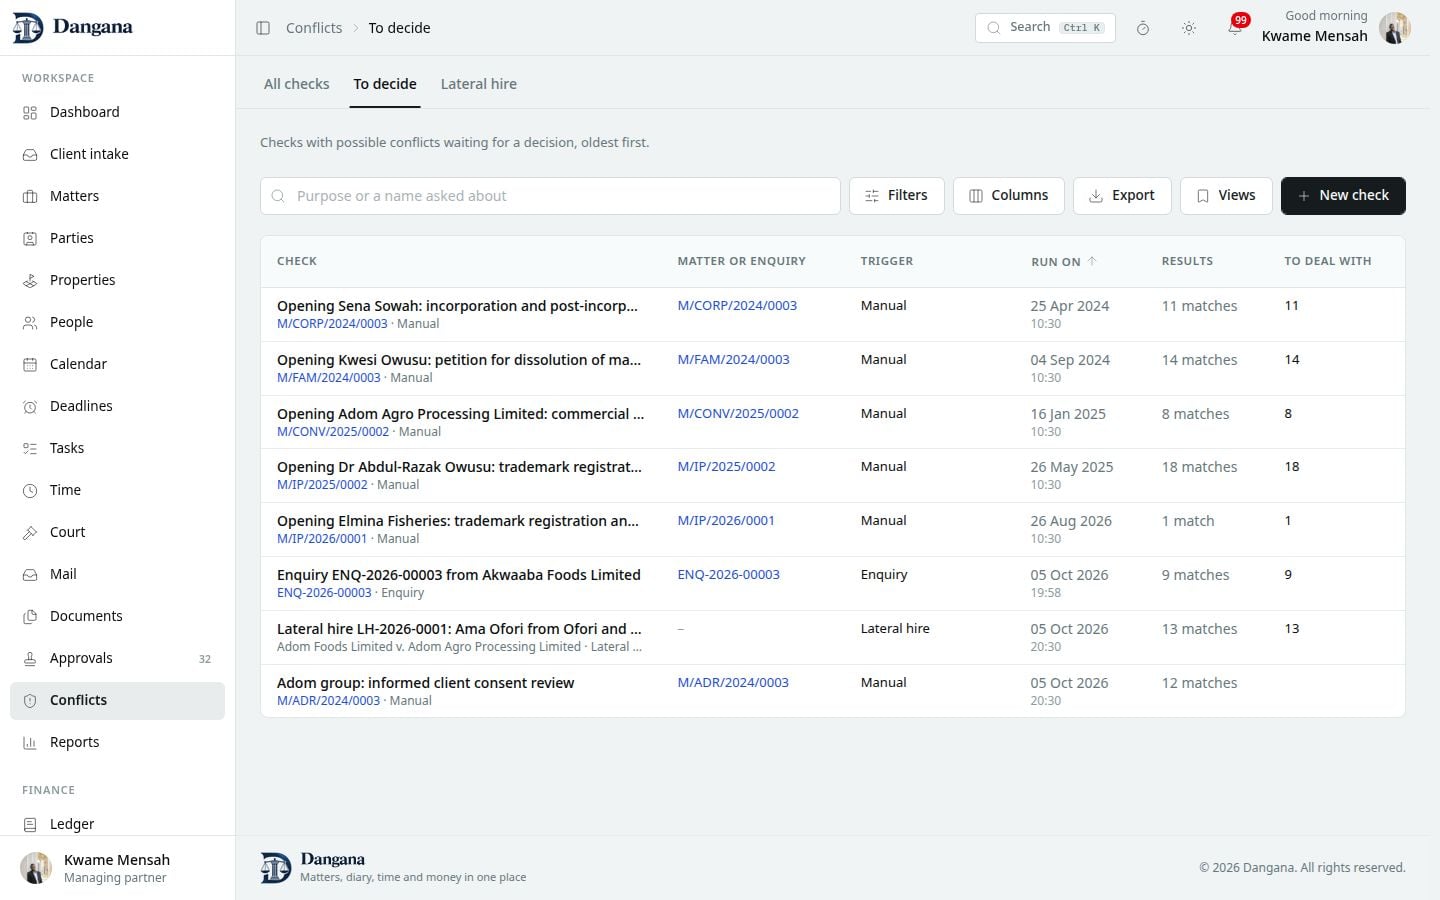The image size is (1440, 900).
Task: Open saved Views menu
Action: coord(1226,196)
